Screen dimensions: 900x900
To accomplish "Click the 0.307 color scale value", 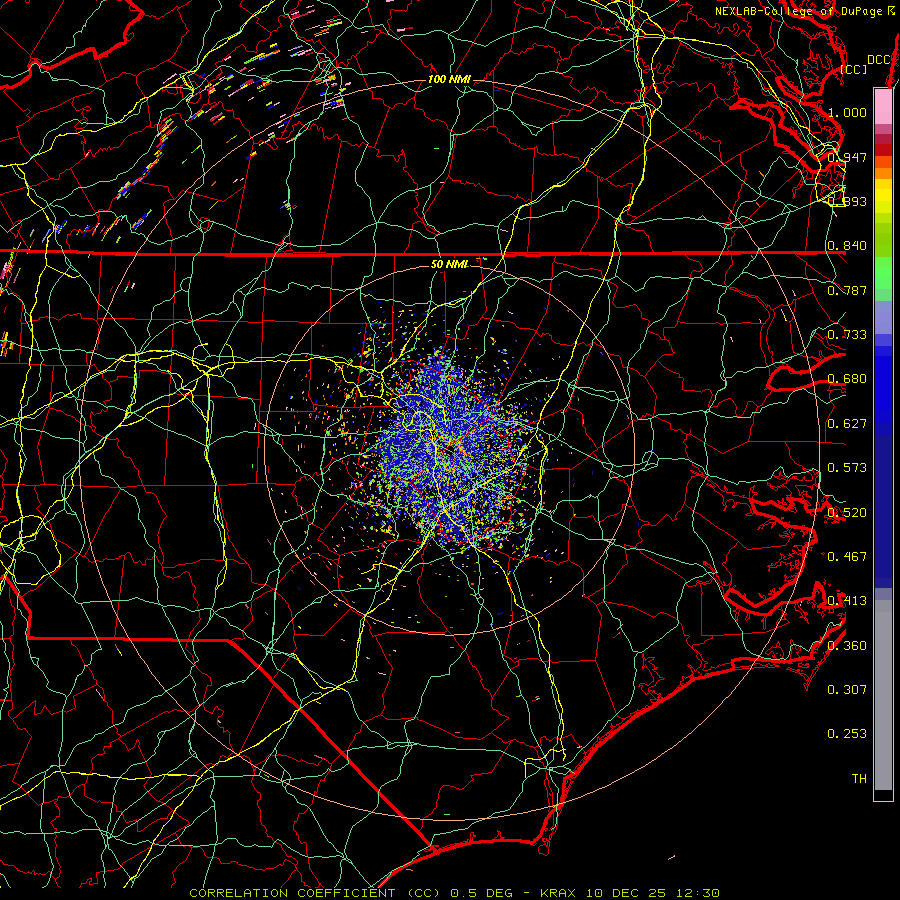I will [x=847, y=690].
